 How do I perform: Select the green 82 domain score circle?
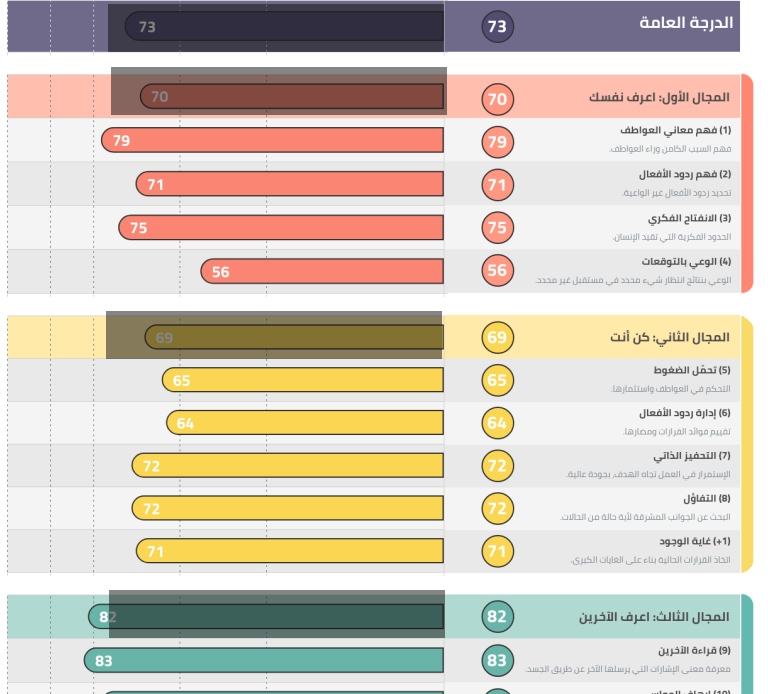tap(497, 616)
